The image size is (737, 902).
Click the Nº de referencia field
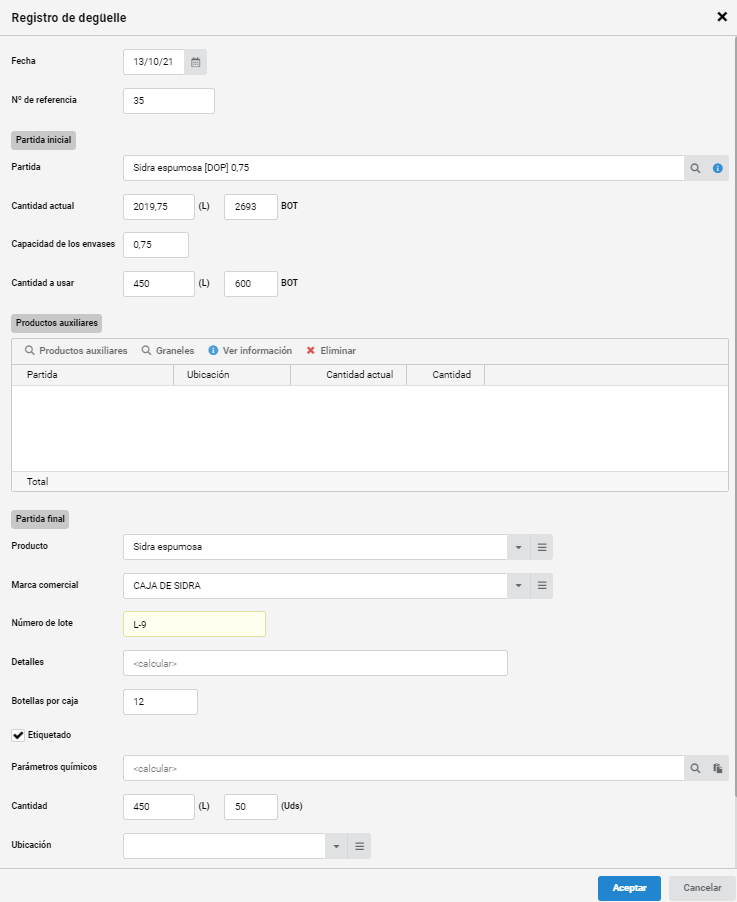[x=169, y=101]
